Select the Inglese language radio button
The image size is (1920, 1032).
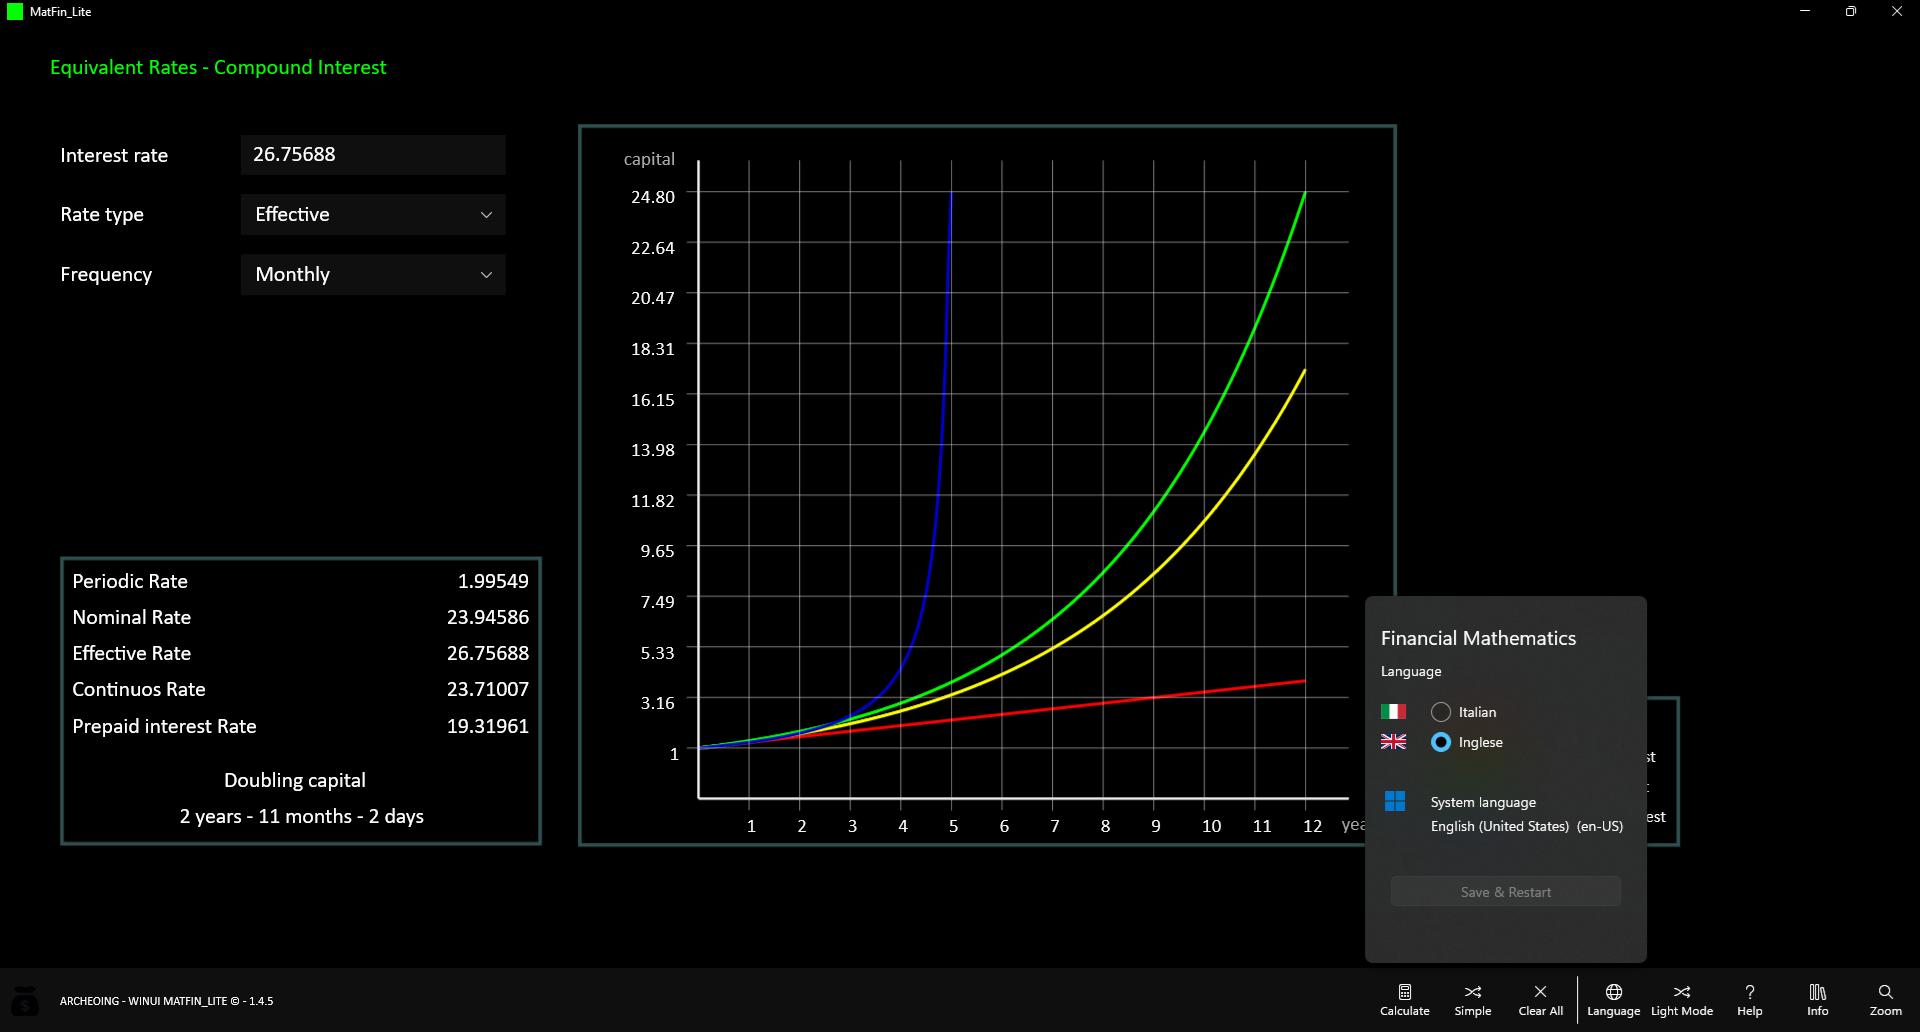pyautogui.click(x=1441, y=742)
